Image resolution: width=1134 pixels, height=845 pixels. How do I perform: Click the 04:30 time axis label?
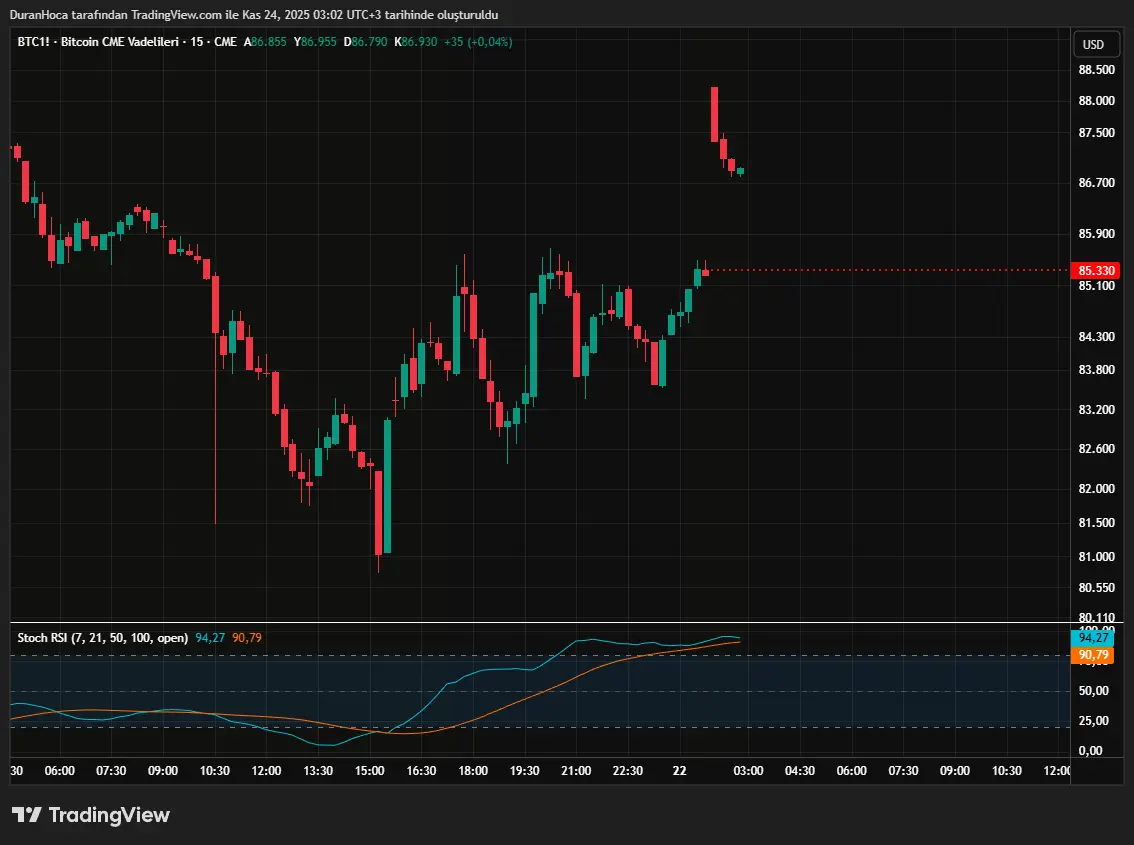point(800,770)
